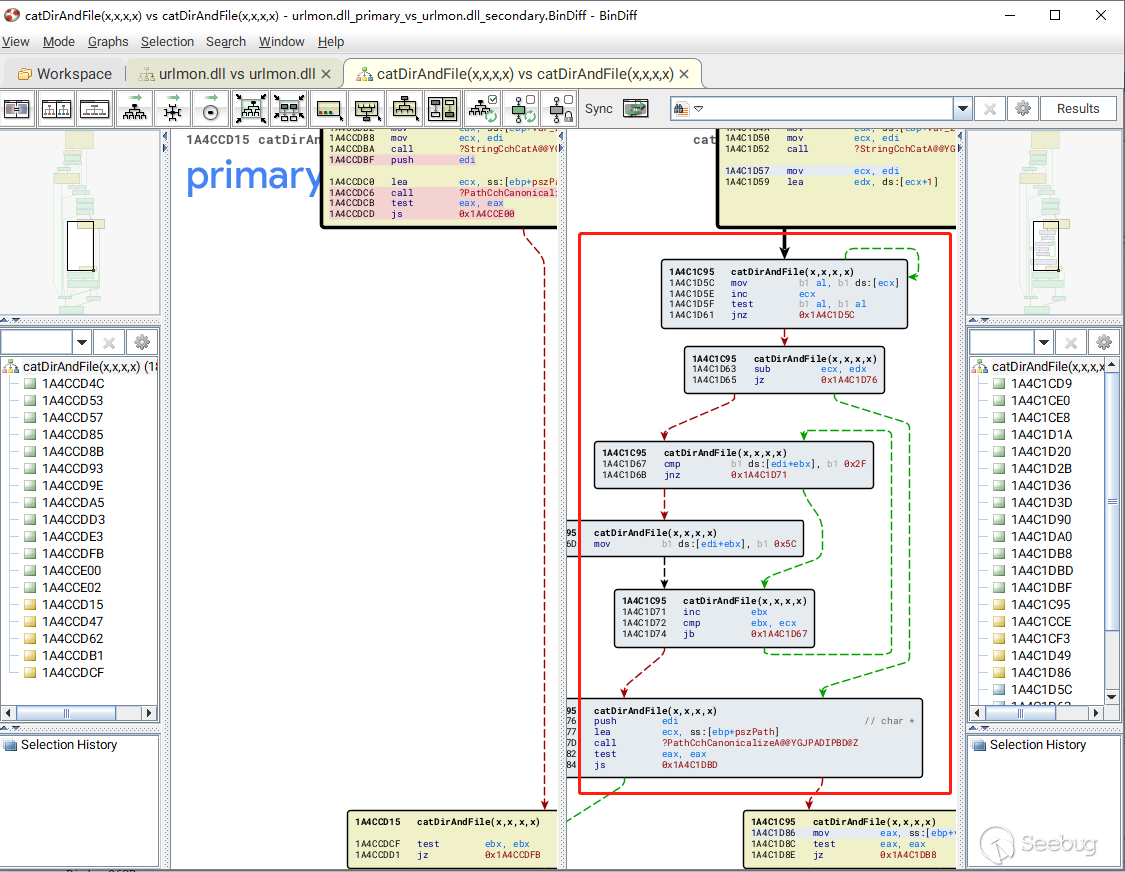
Task: Click the Results button
Action: tap(1077, 109)
